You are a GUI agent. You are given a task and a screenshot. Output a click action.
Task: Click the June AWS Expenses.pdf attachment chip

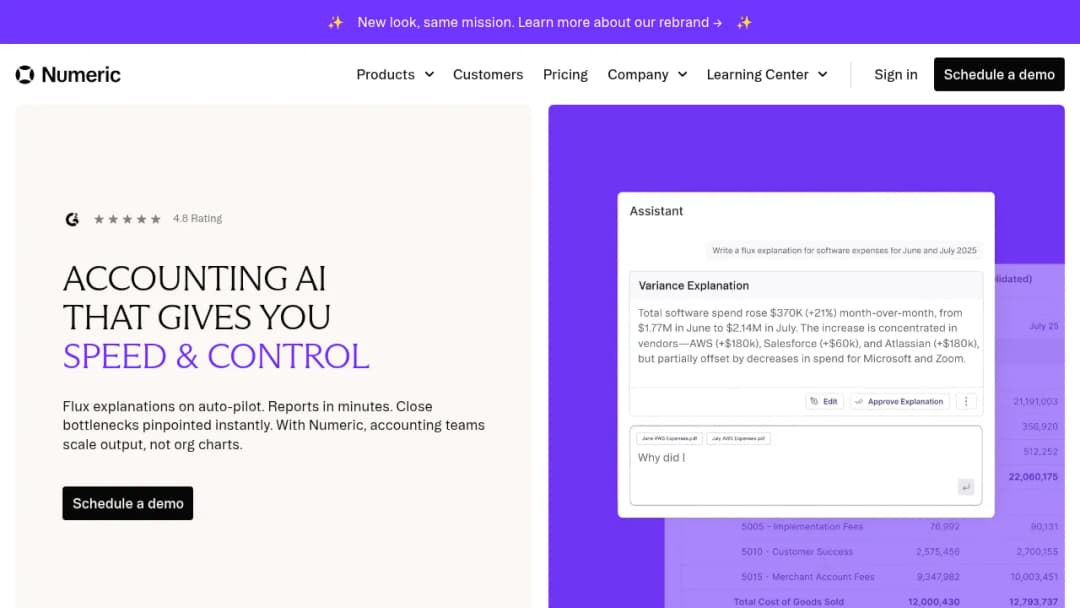click(669, 438)
